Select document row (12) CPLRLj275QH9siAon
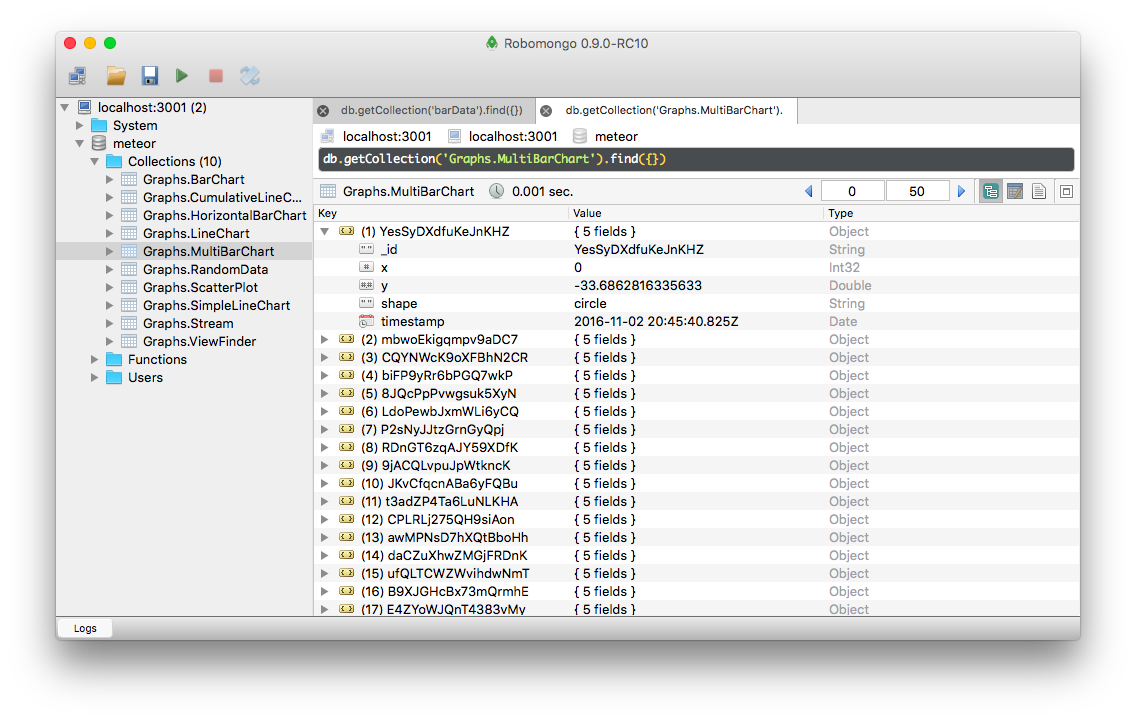This screenshot has height=720, width=1136. click(696, 519)
